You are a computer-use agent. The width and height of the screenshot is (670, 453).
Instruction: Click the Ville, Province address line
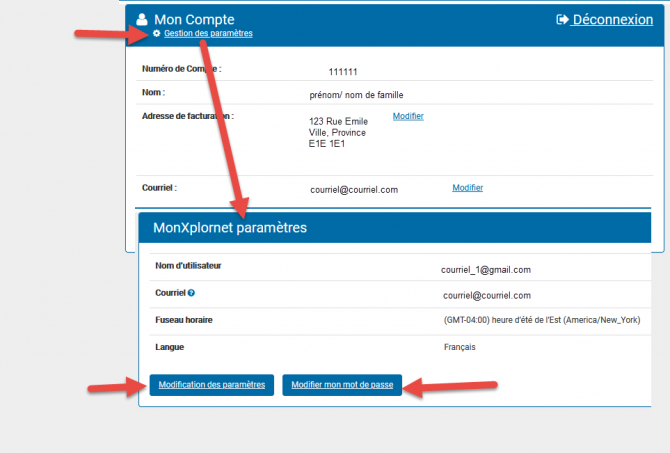click(337, 132)
